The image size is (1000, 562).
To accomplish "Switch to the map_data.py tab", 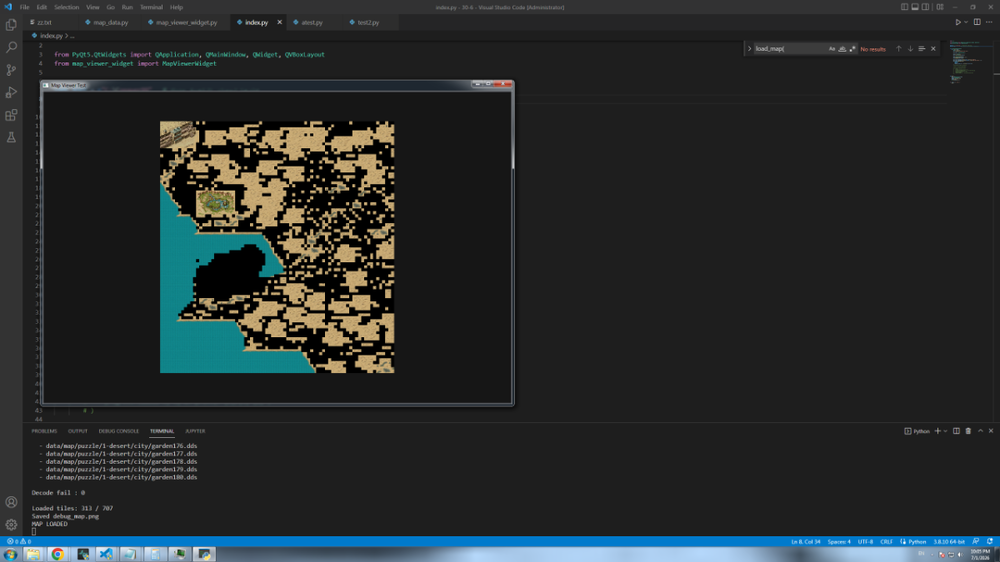I will click(x=110, y=22).
